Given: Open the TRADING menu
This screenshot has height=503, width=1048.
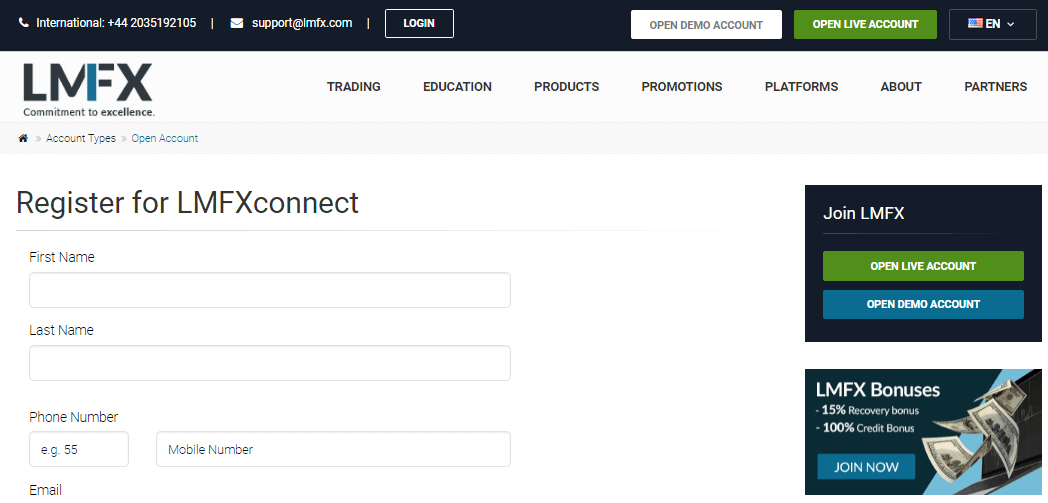Looking at the screenshot, I should [x=354, y=87].
